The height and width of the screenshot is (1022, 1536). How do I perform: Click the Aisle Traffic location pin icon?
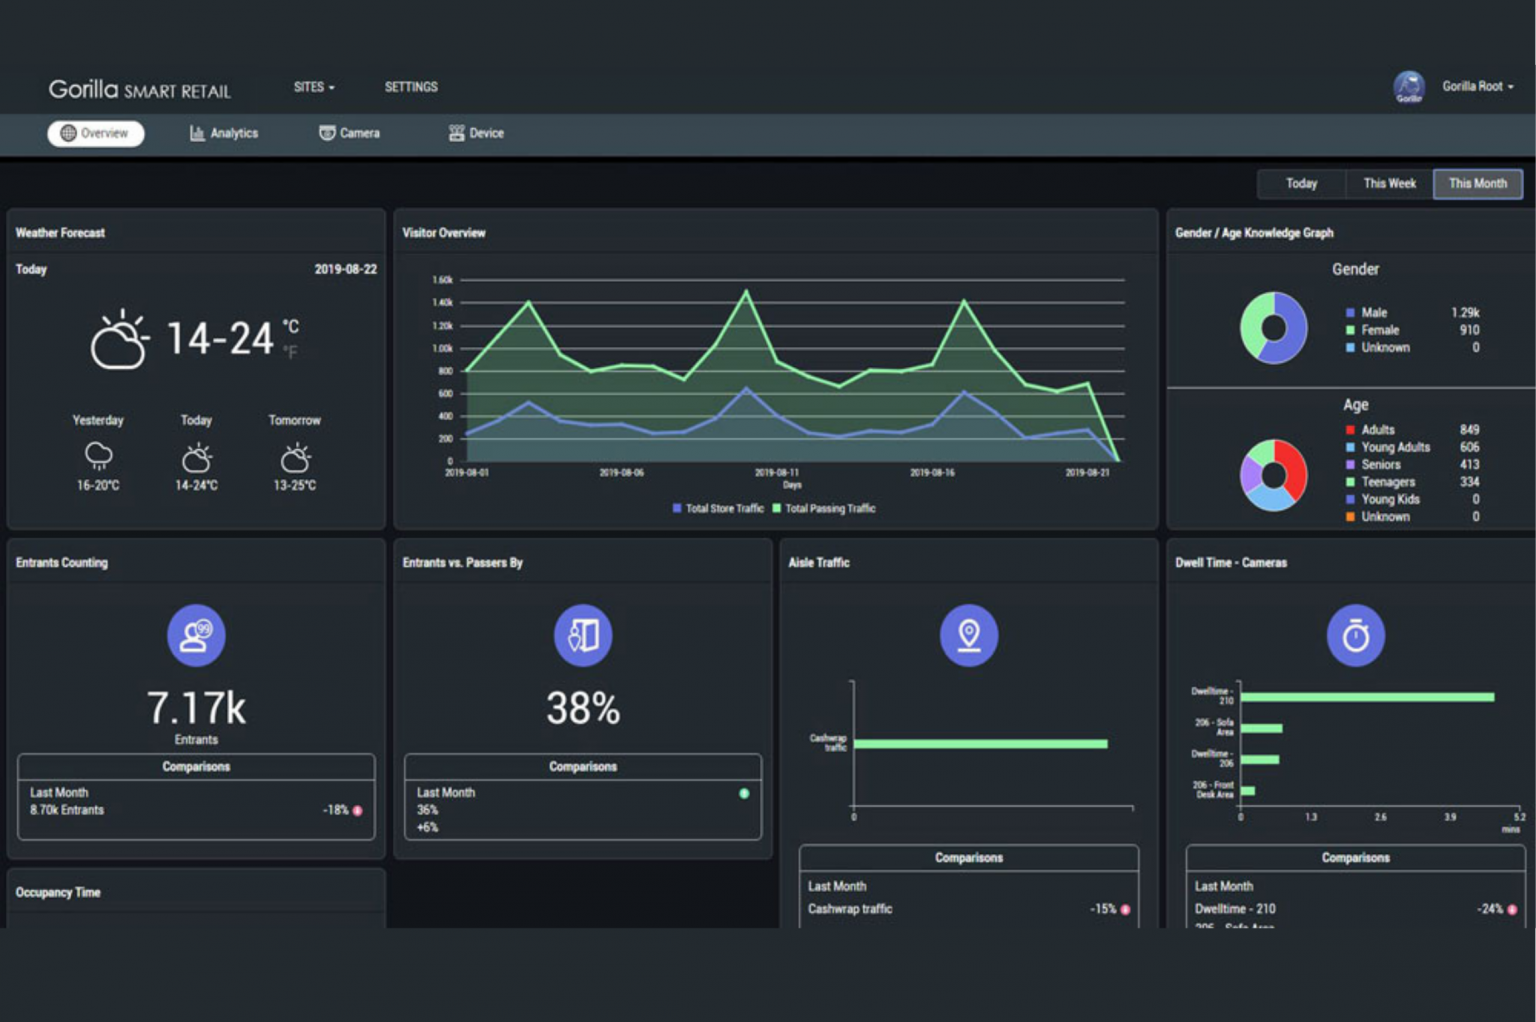pyautogui.click(x=967, y=635)
